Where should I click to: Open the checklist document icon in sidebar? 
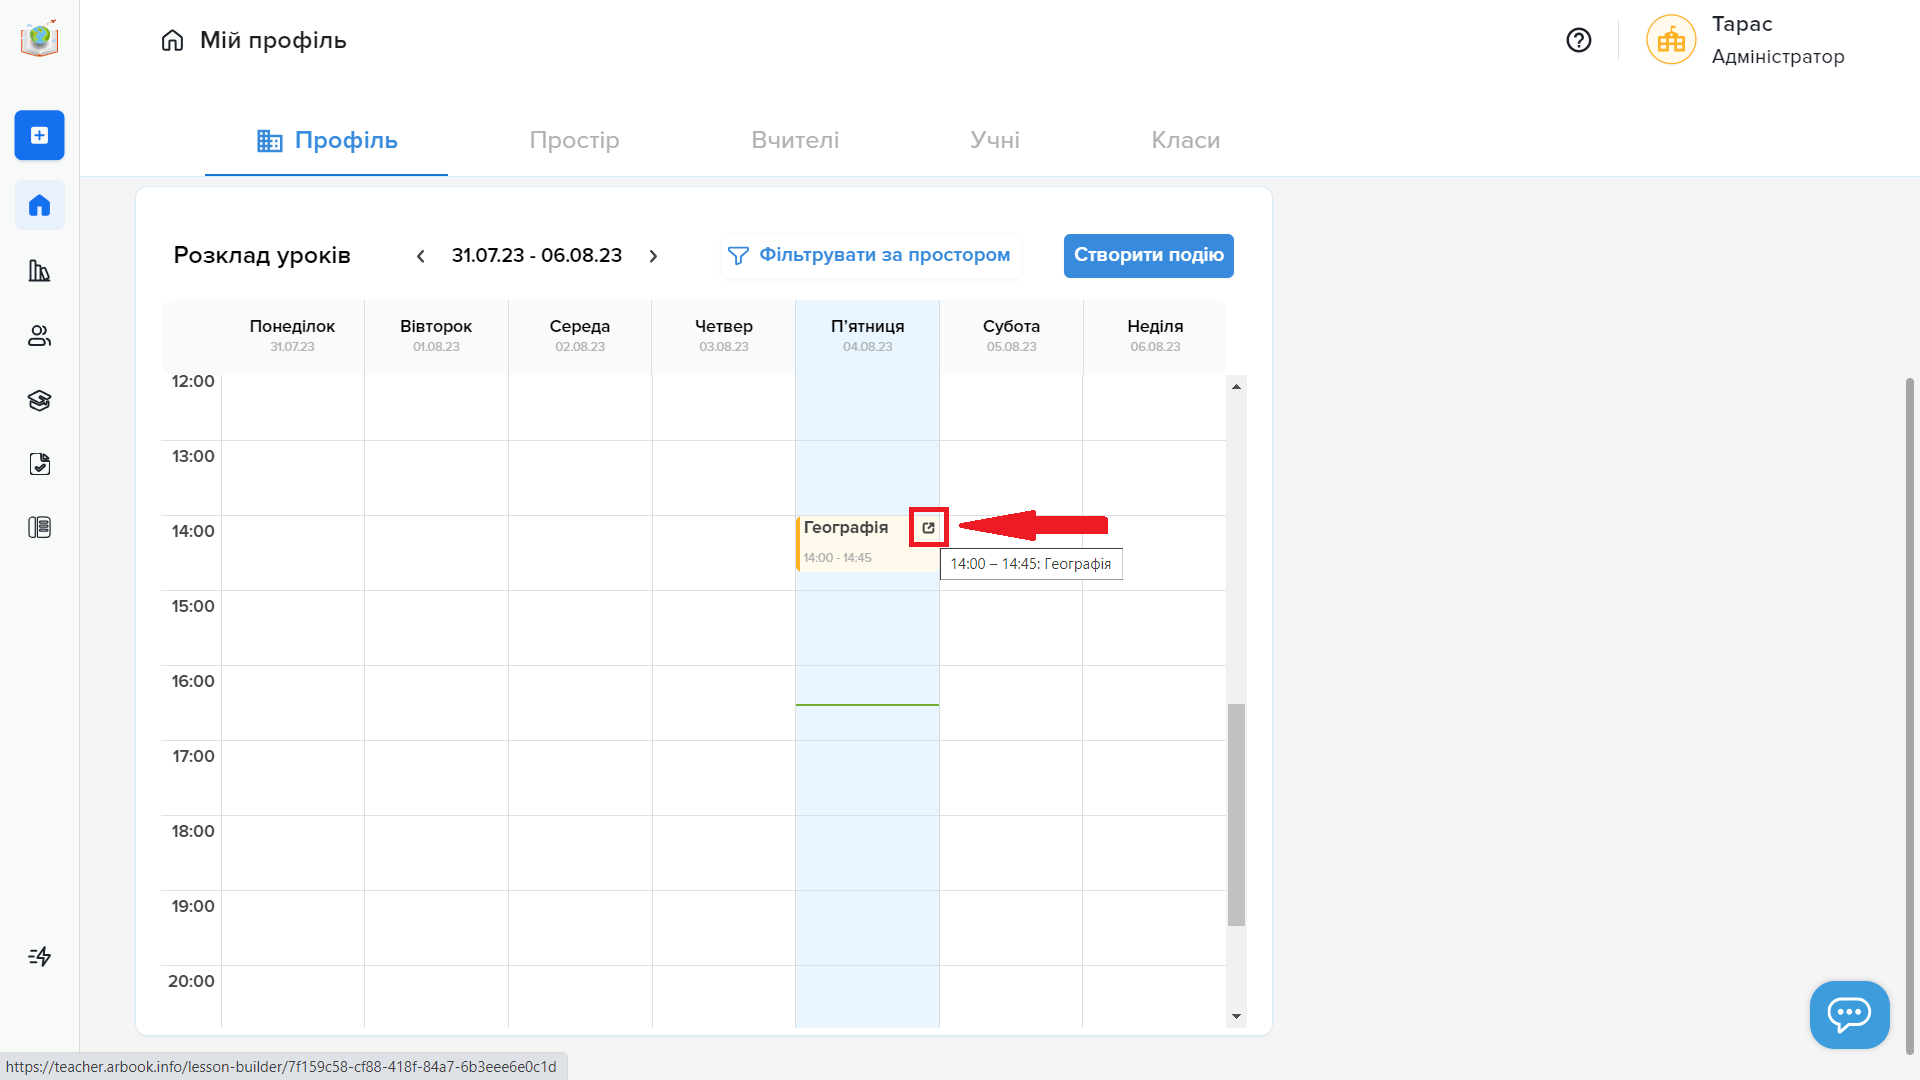[x=39, y=464]
